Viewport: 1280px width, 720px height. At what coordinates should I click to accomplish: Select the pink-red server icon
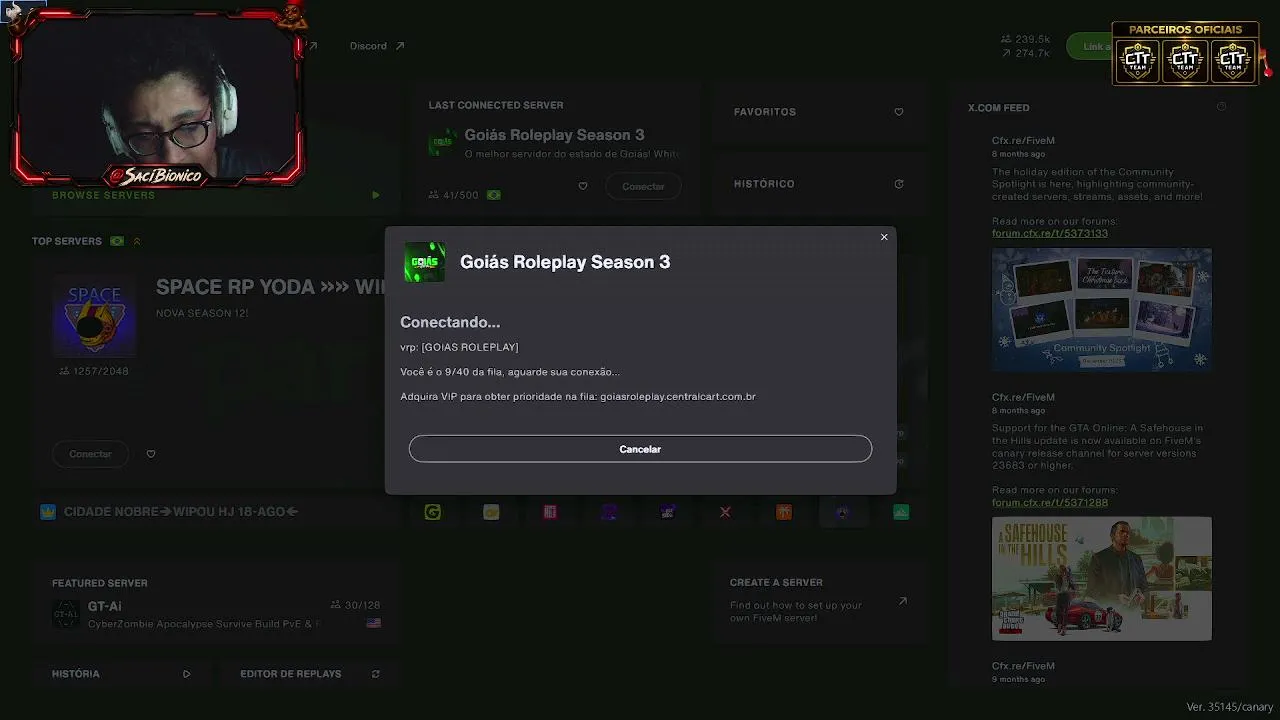[x=550, y=512]
